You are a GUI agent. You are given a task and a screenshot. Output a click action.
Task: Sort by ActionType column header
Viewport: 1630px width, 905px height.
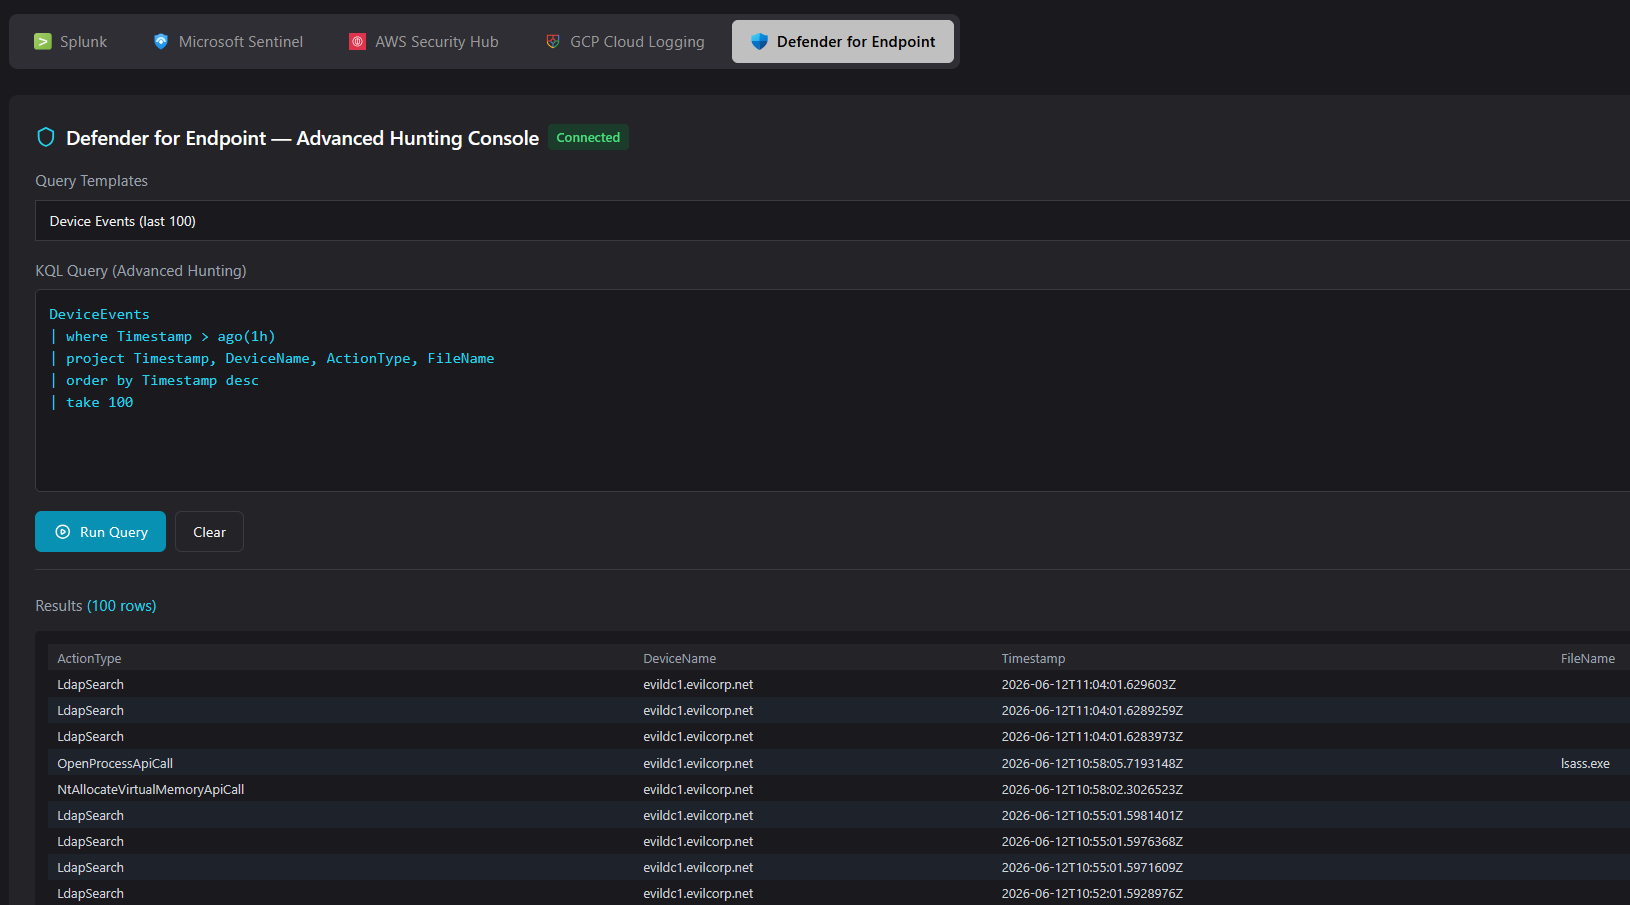(x=89, y=659)
